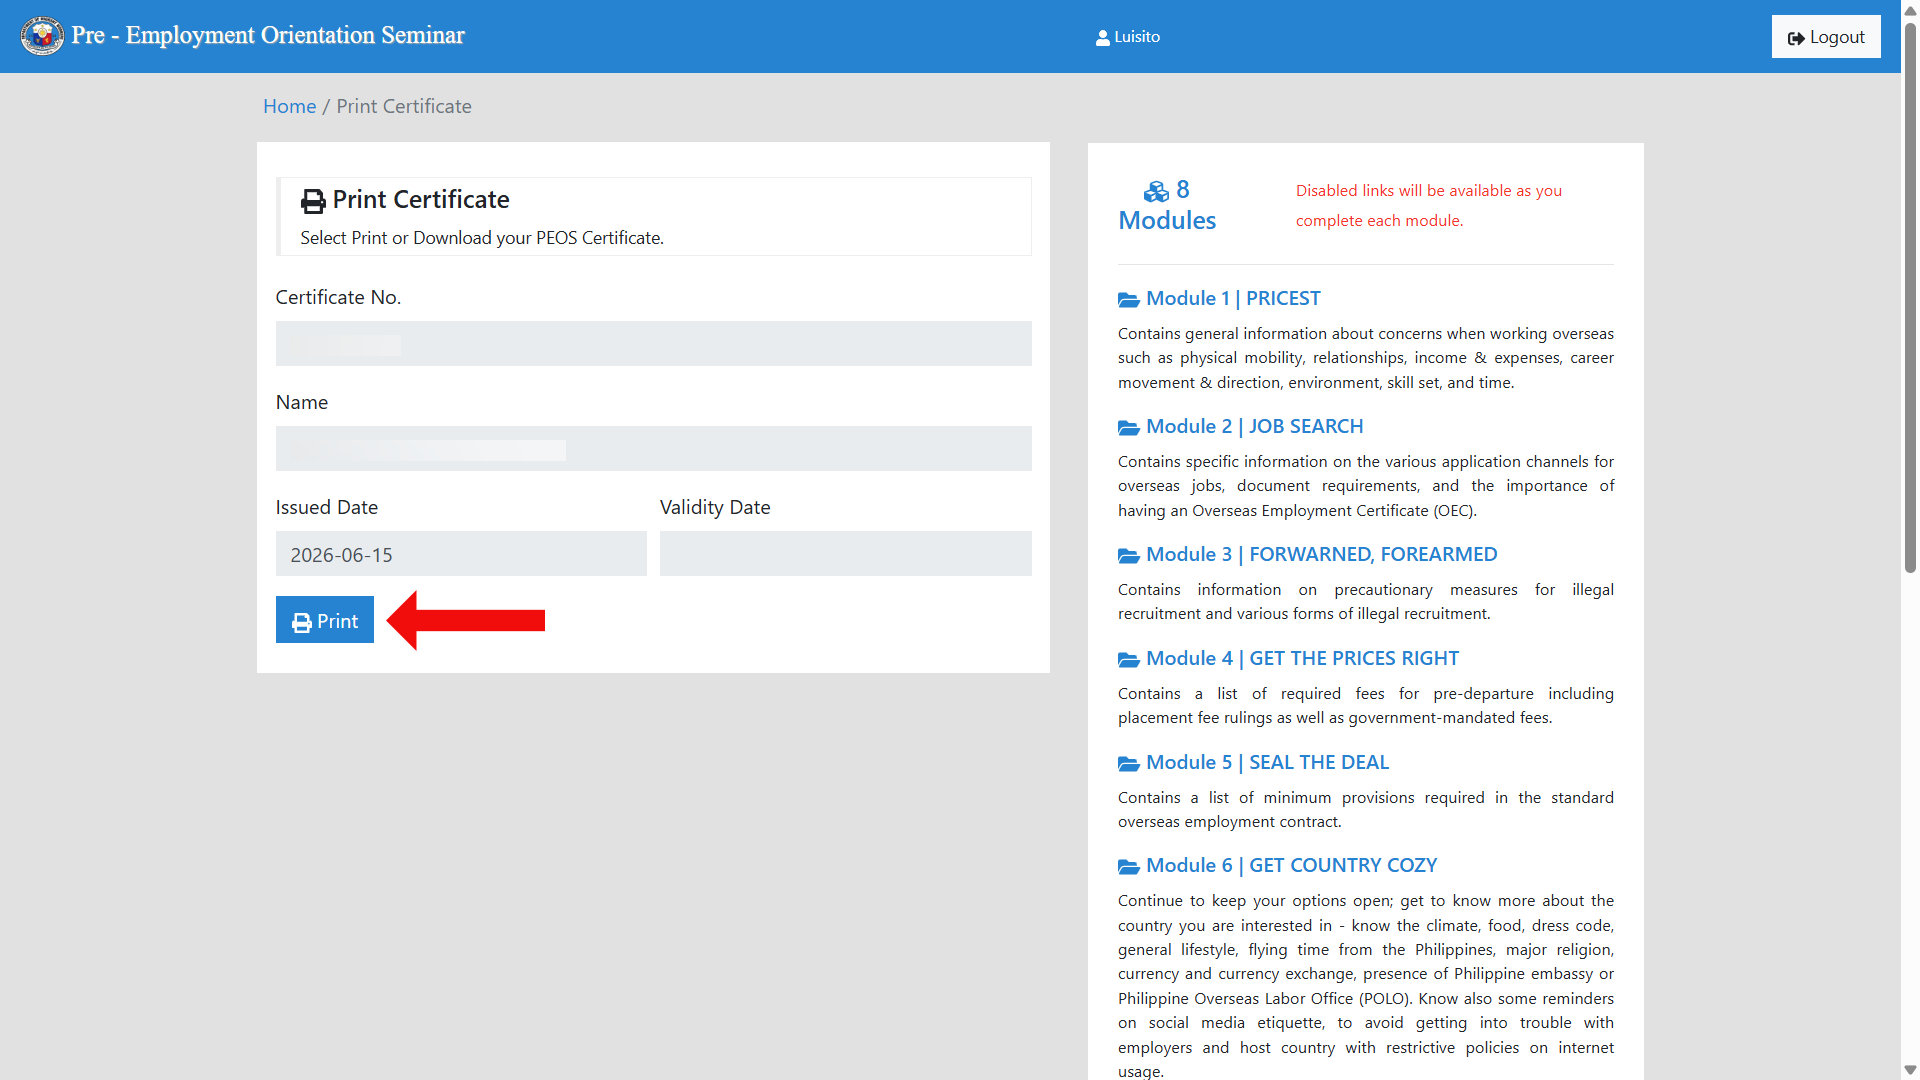Click the Name input field

pyautogui.click(x=653, y=448)
